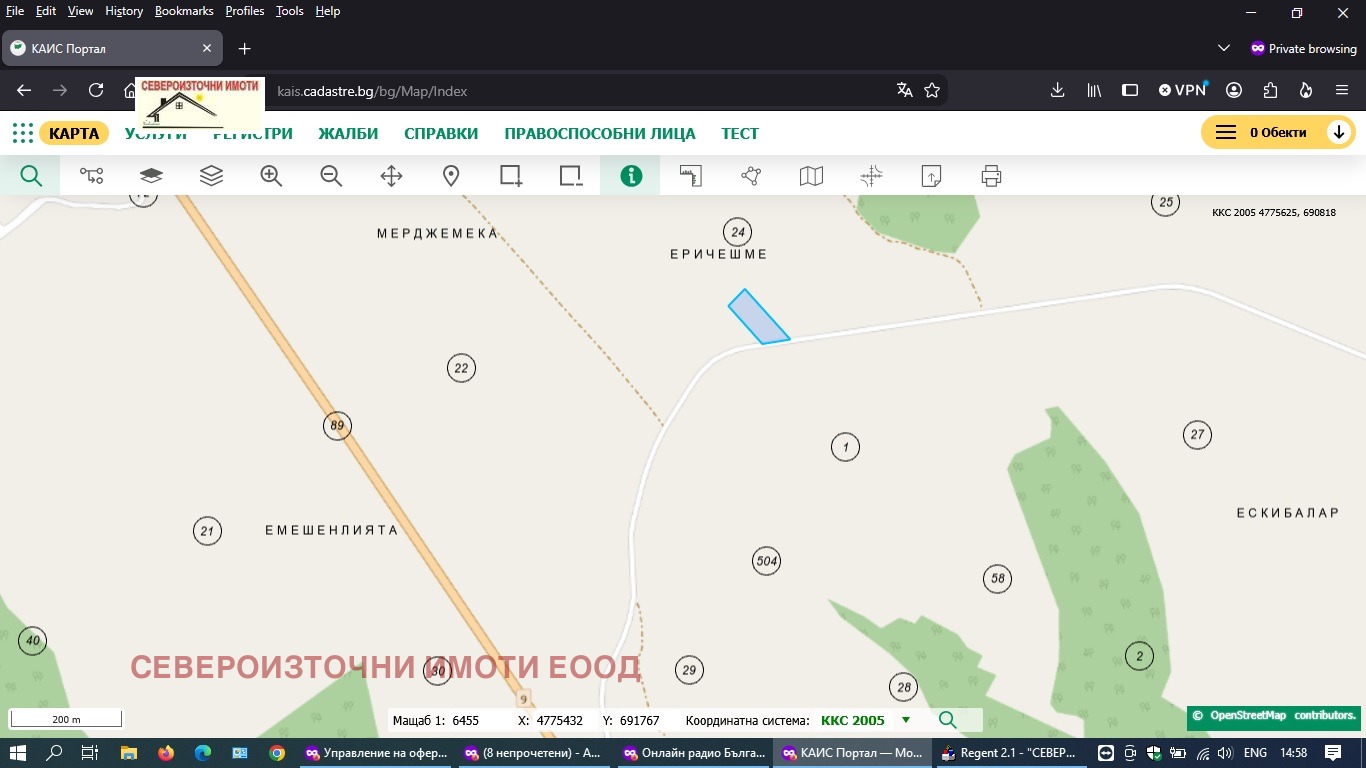Select the zoom out magnifier tool

point(331,176)
